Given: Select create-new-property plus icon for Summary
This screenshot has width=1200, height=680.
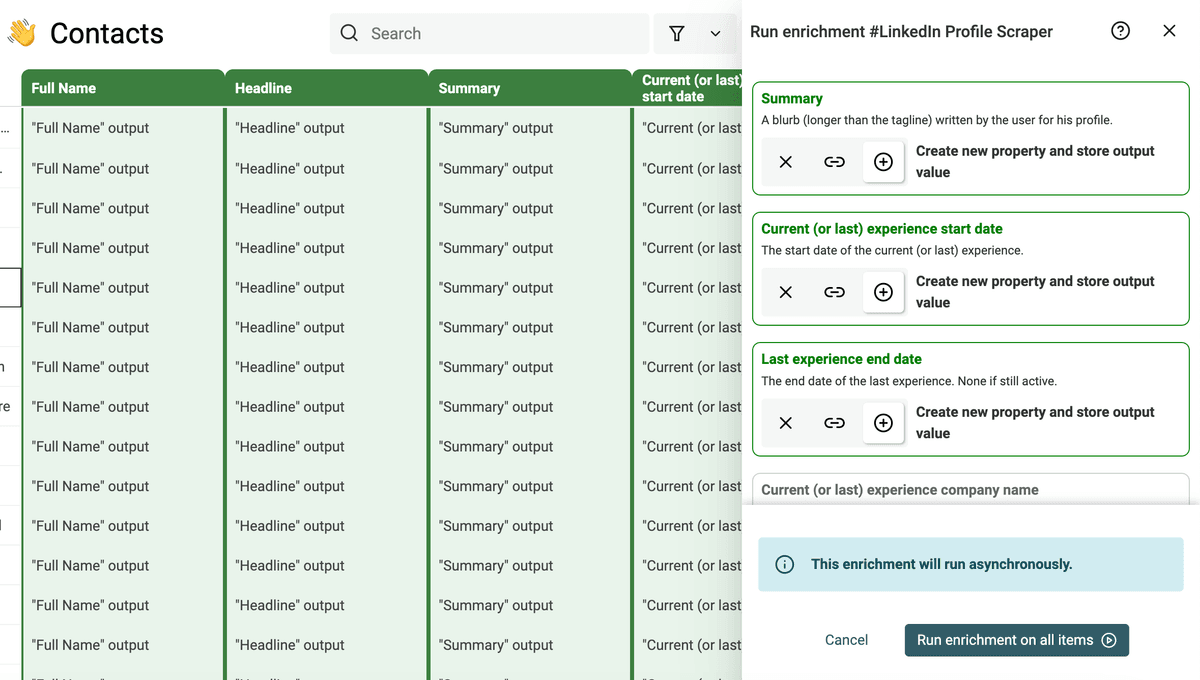Looking at the screenshot, I should [x=883, y=162].
